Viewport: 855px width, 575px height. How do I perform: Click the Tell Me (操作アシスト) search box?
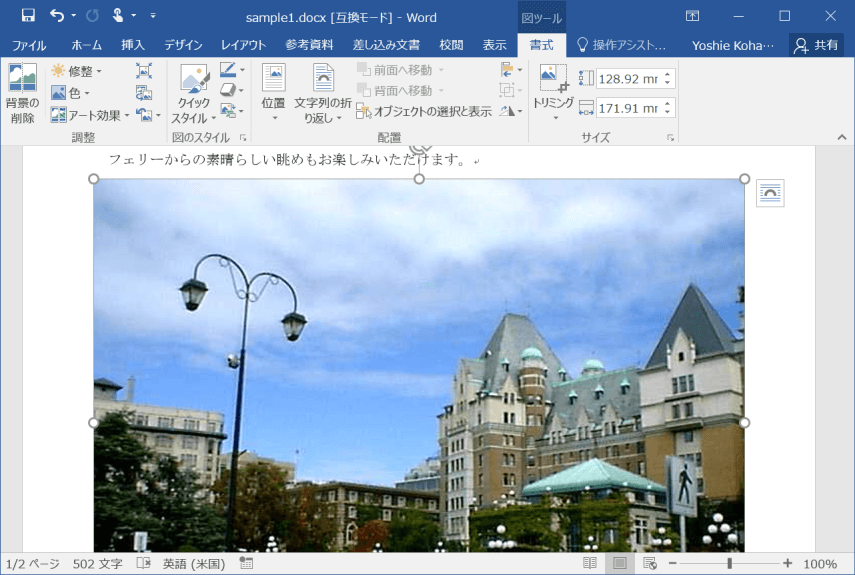tap(622, 45)
